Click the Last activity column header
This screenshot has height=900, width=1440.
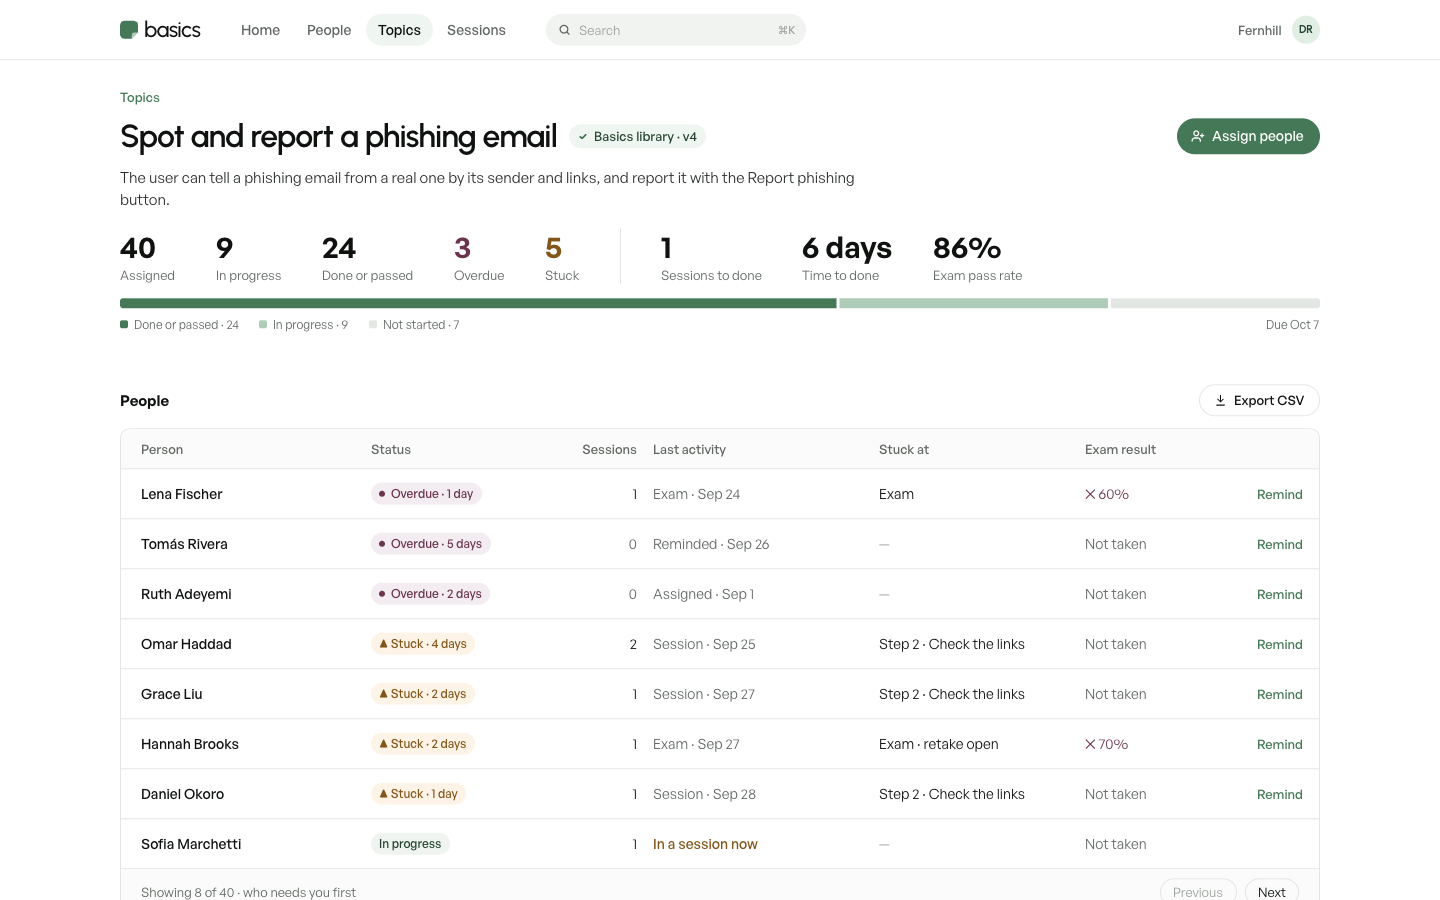coord(689,450)
